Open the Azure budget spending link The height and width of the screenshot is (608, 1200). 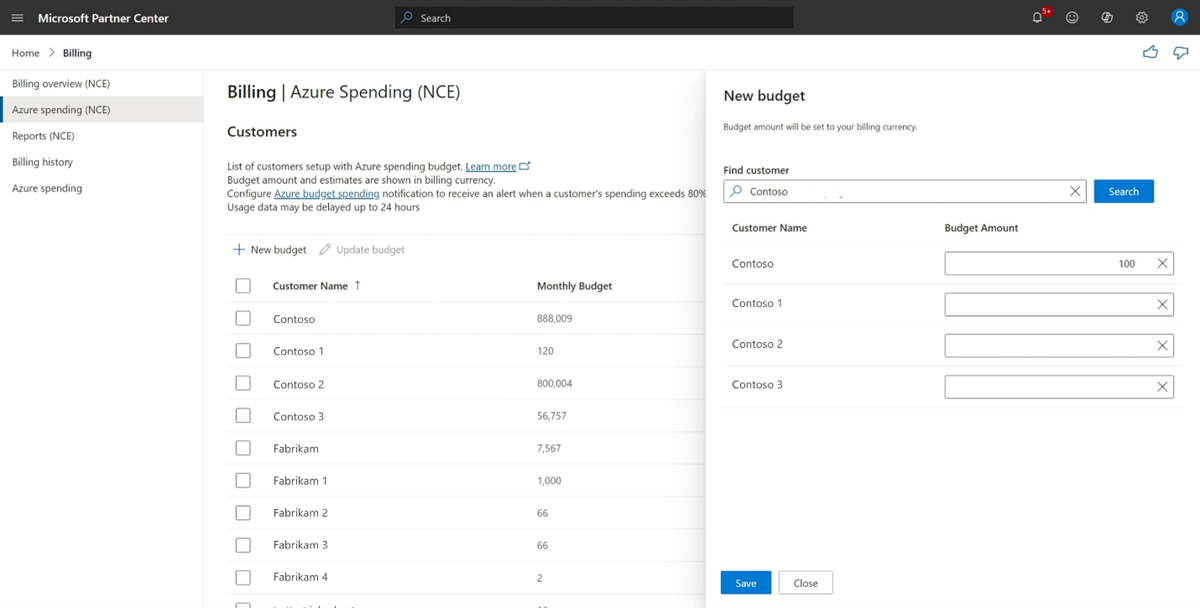[x=327, y=193]
